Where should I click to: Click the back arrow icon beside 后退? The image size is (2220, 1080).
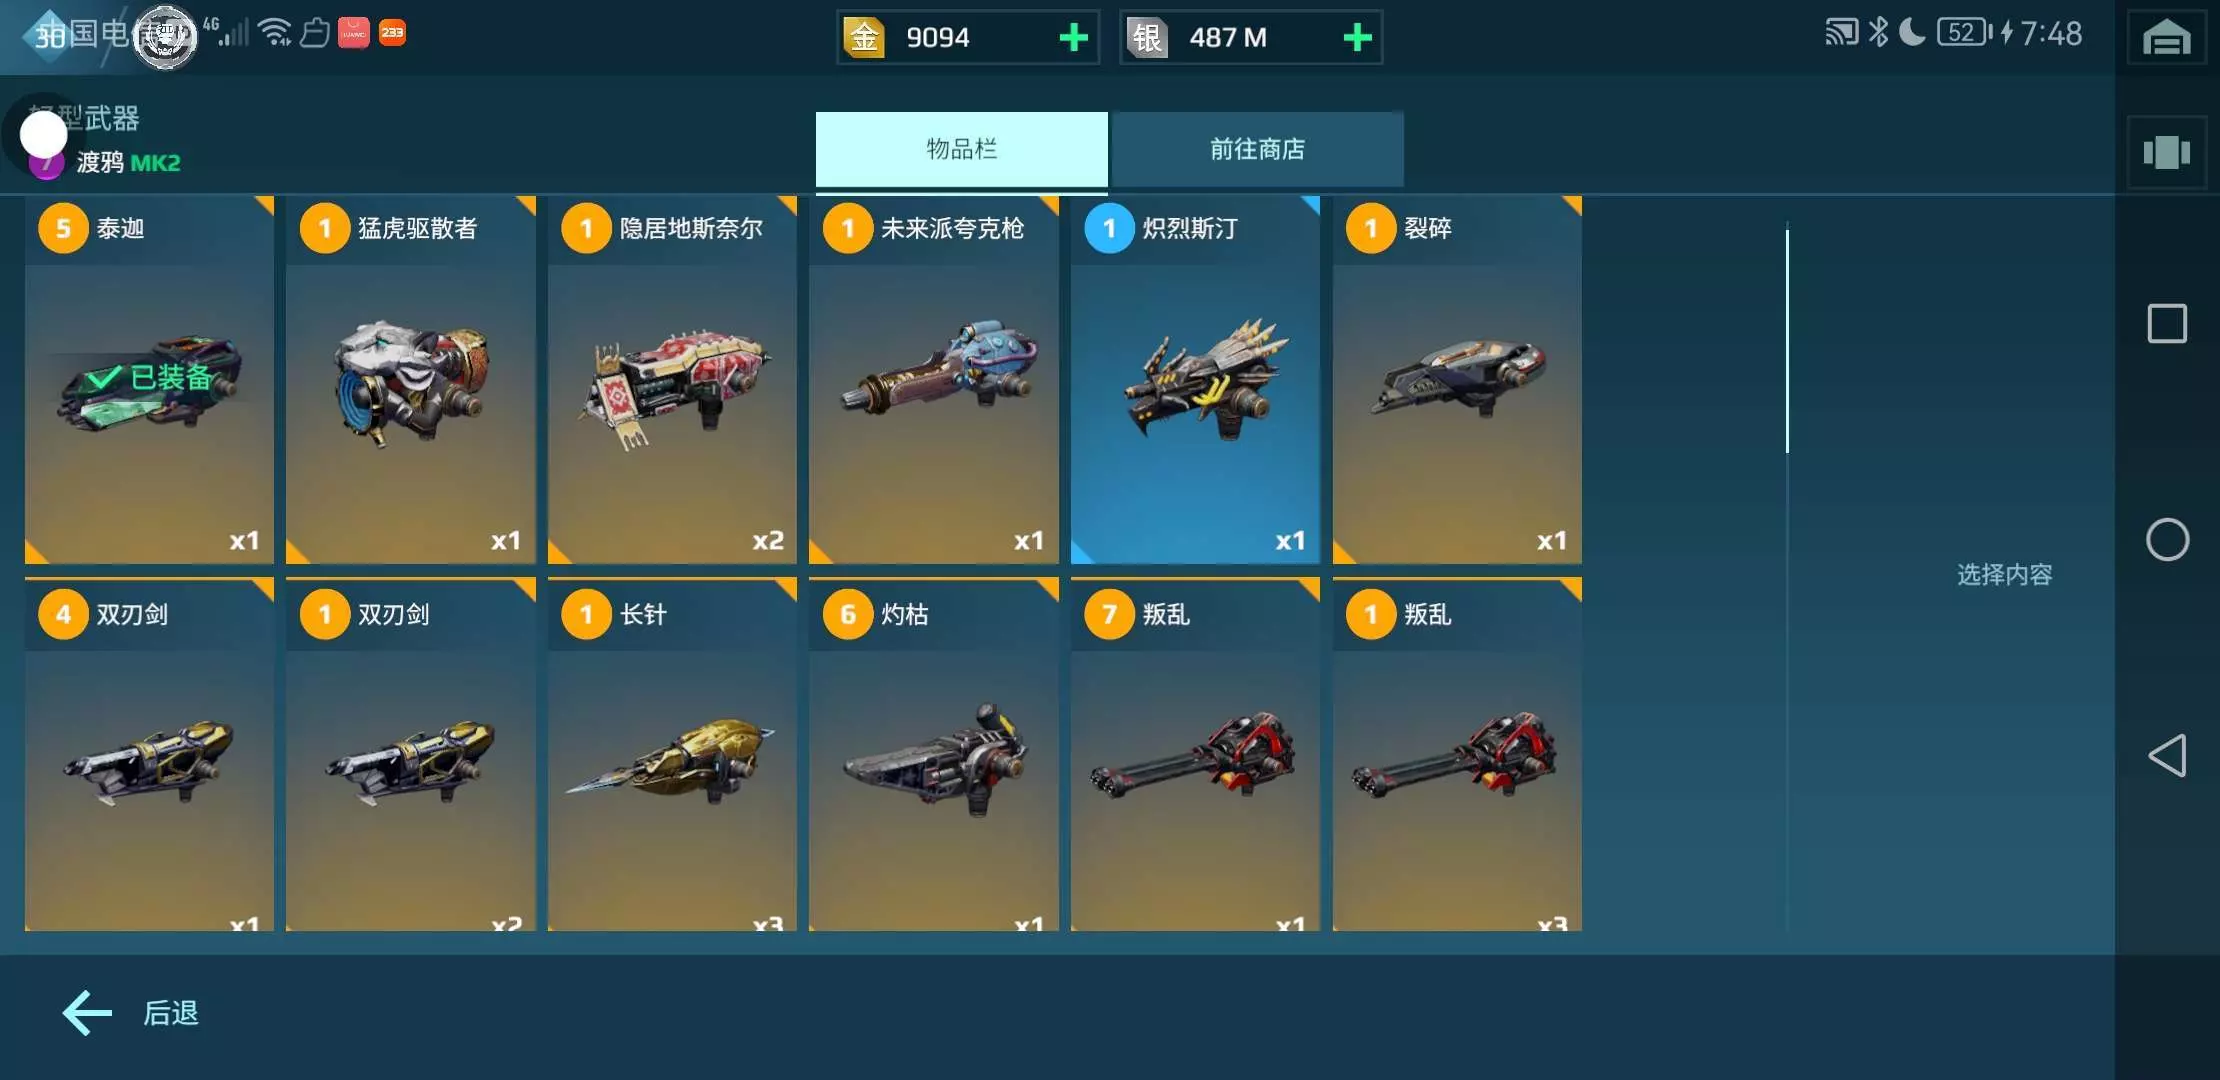88,1013
